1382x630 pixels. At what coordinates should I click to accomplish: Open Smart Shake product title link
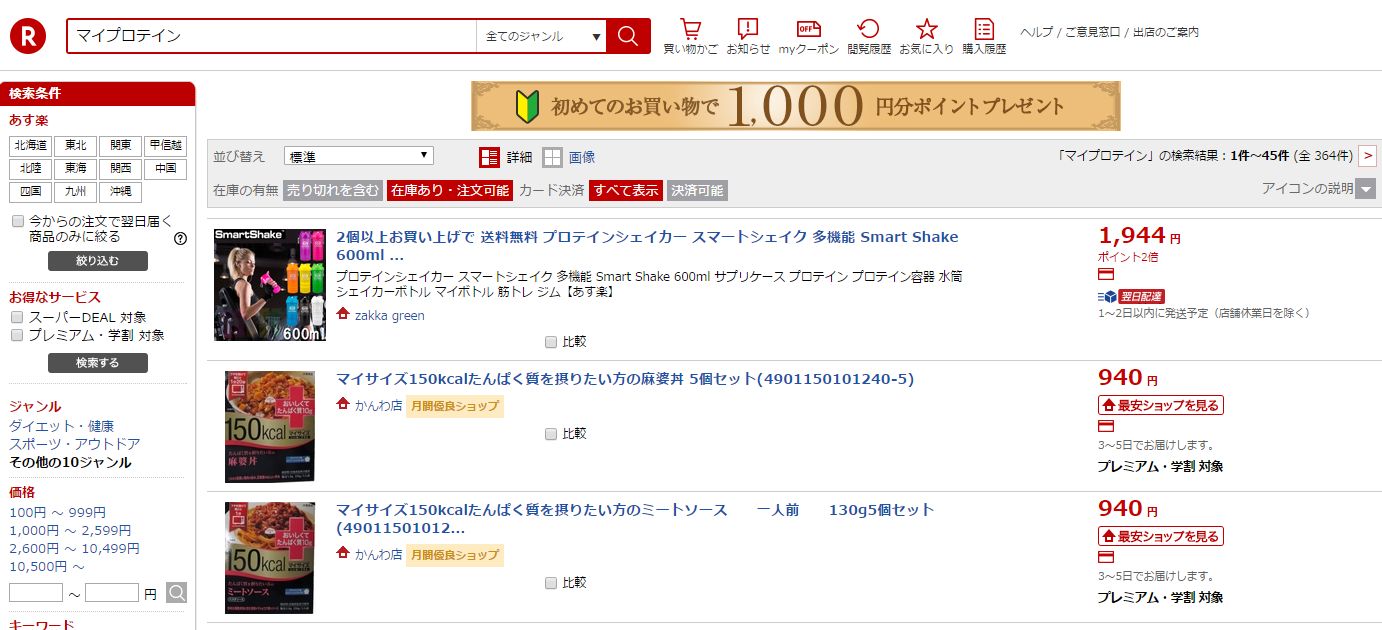647,246
